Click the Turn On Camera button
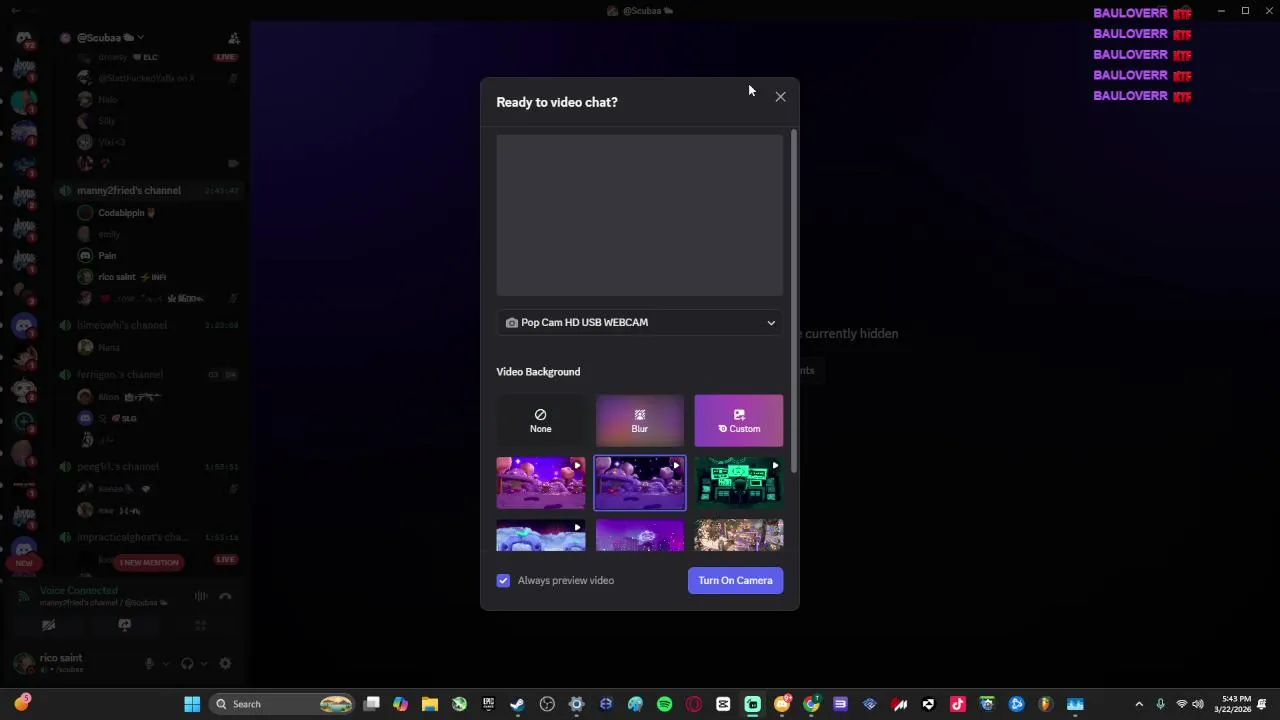 (735, 580)
